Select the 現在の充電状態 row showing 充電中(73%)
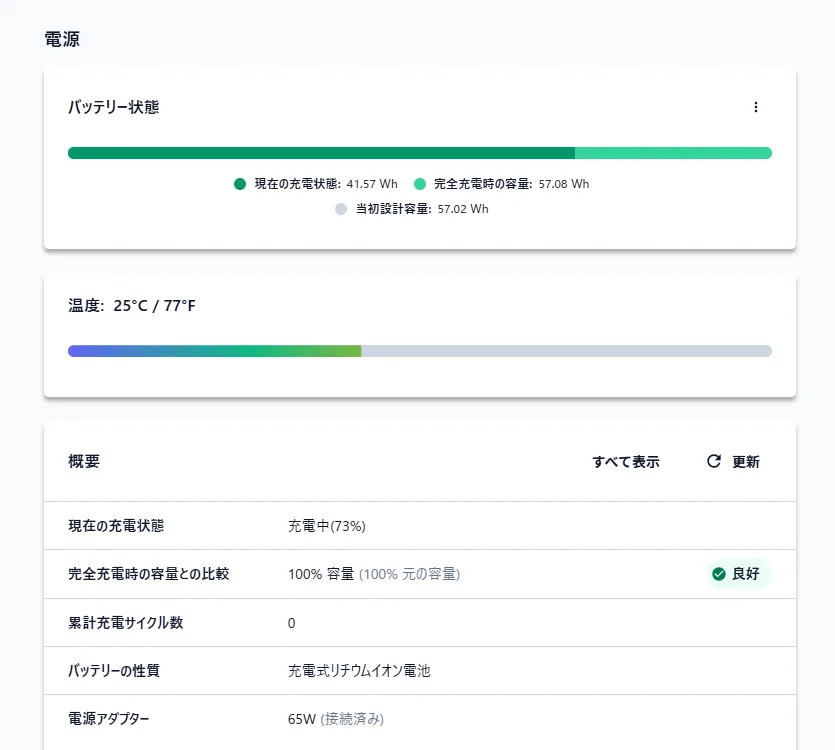Image resolution: width=835 pixels, height=750 pixels. pos(419,525)
